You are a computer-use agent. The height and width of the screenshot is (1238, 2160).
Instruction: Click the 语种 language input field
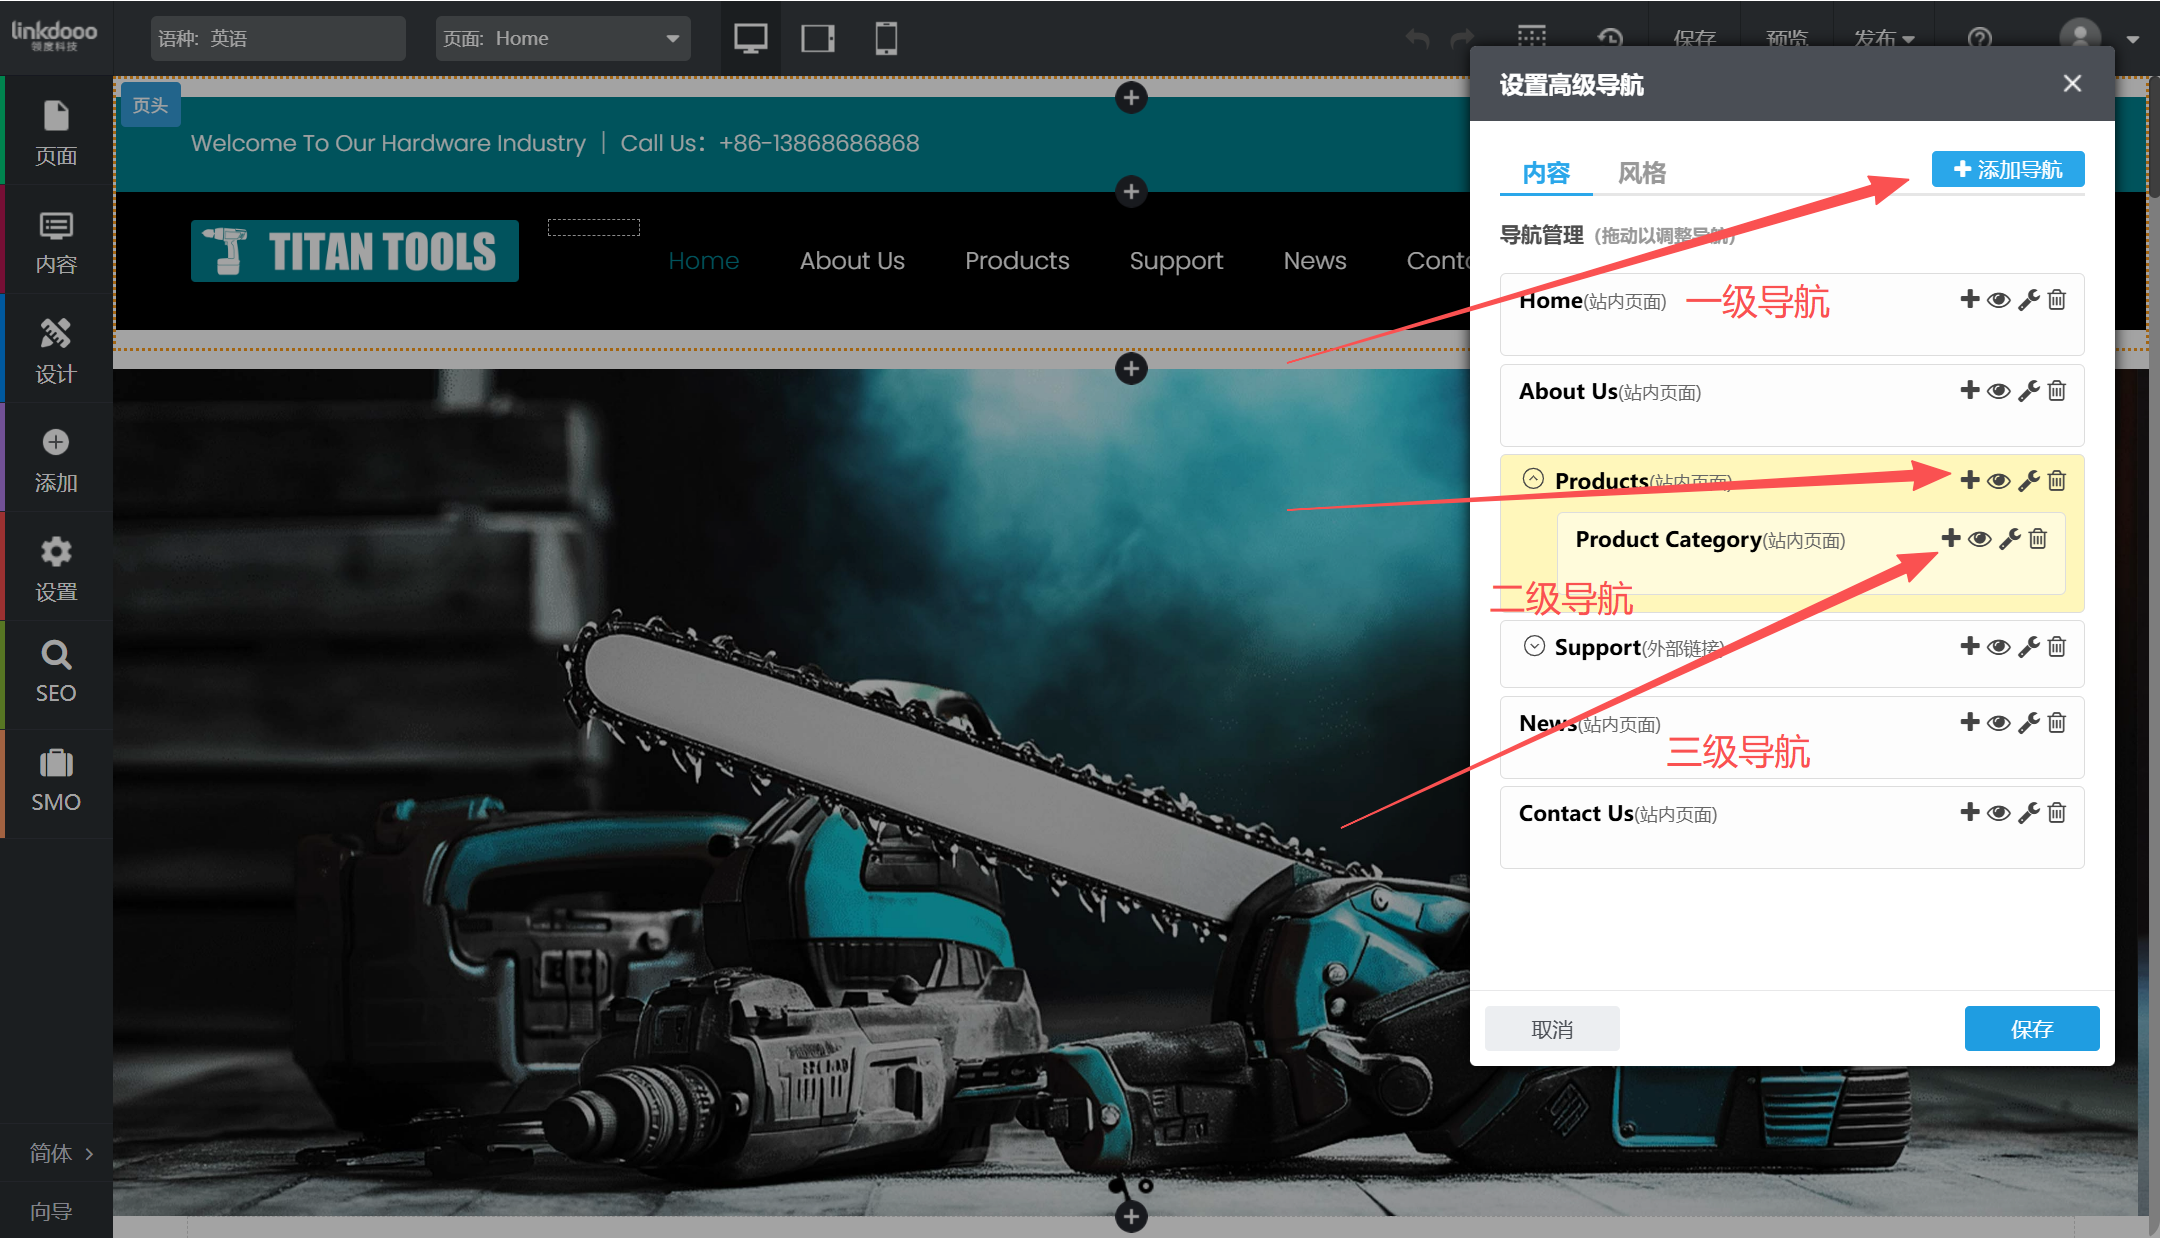click(278, 39)
